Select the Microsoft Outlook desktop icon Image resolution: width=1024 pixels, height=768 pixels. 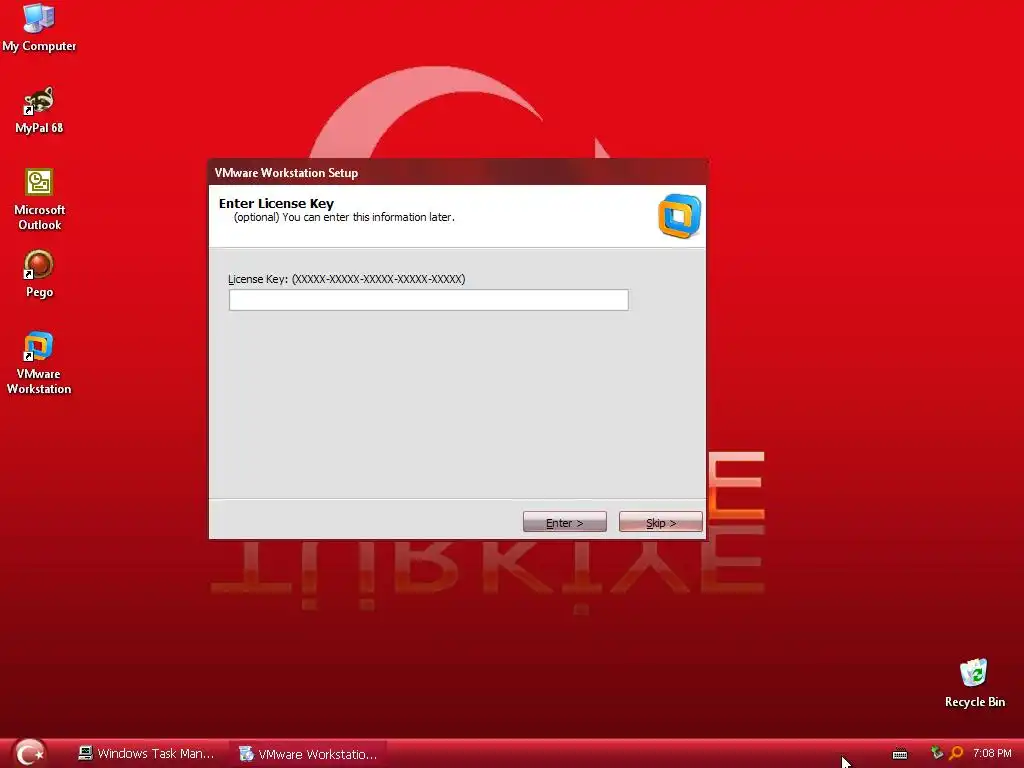click(x=39, y=199)
